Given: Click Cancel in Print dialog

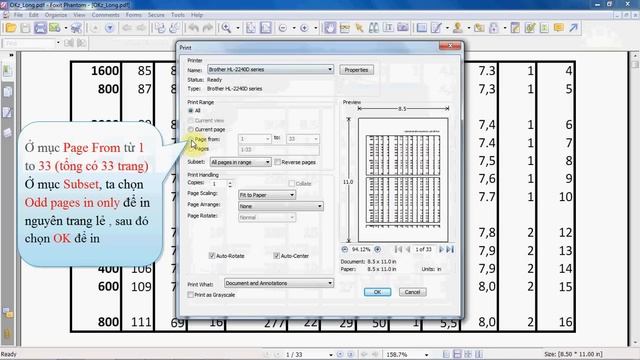Looking at the screenshot, I should (412, 292).
